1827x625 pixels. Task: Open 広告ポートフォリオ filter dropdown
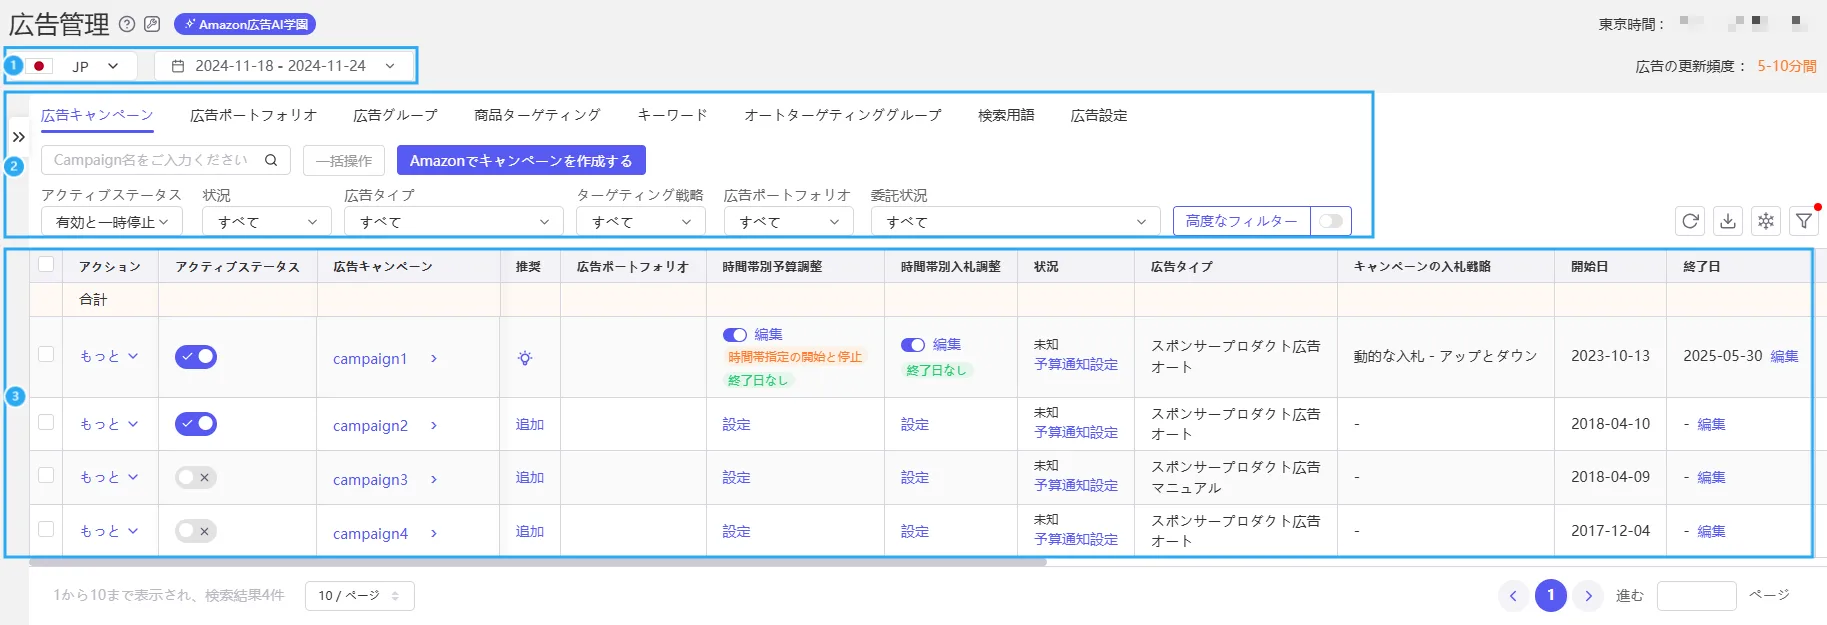(789, 222)
